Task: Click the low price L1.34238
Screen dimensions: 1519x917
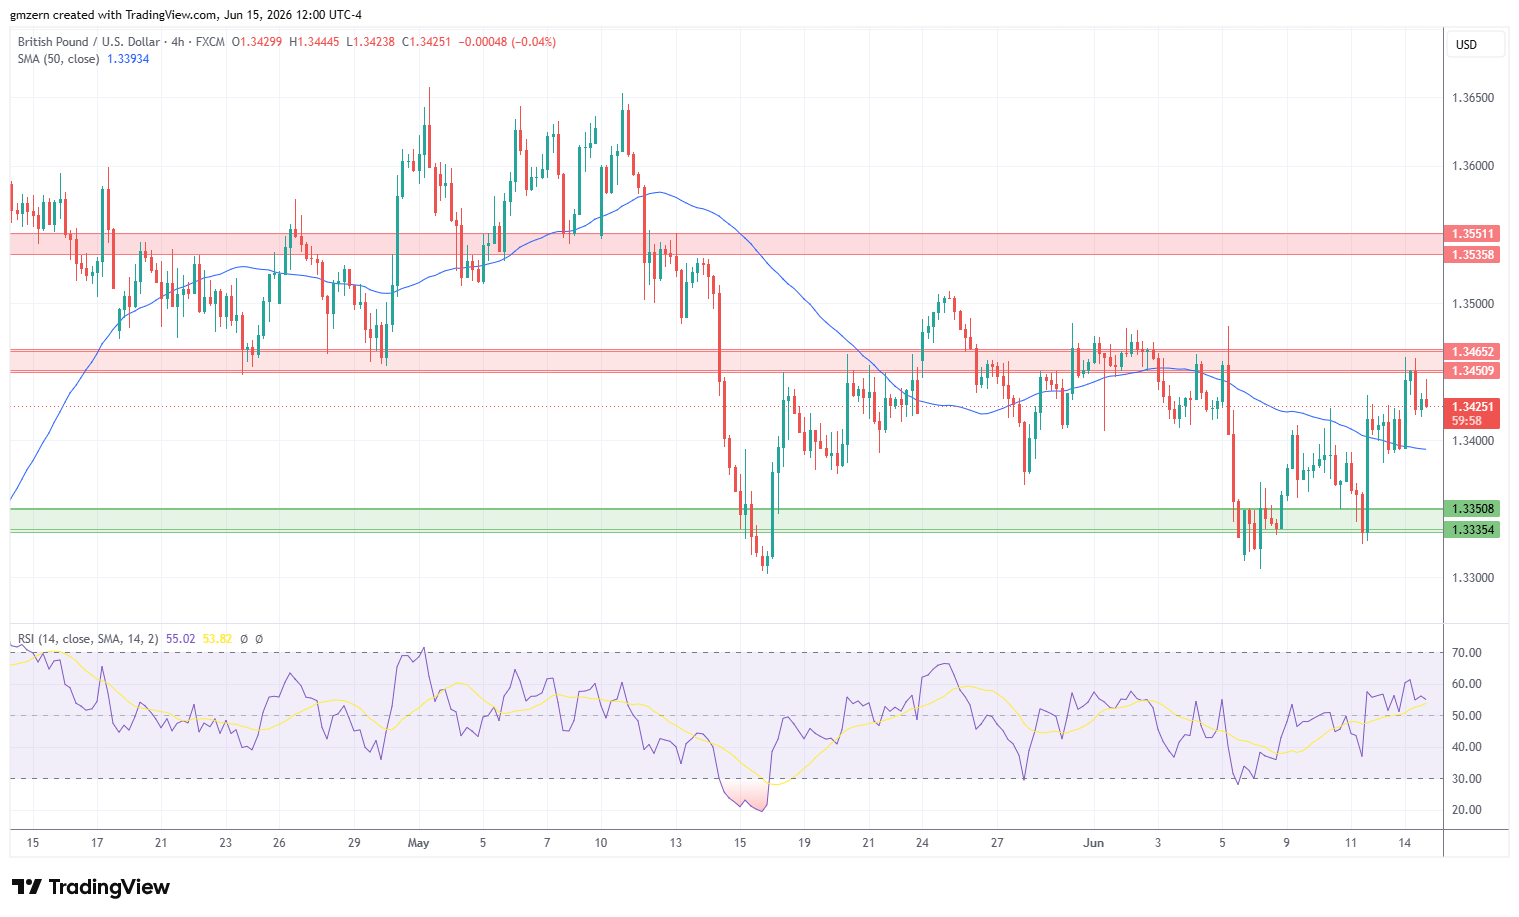Action: [x=371, y=42]
